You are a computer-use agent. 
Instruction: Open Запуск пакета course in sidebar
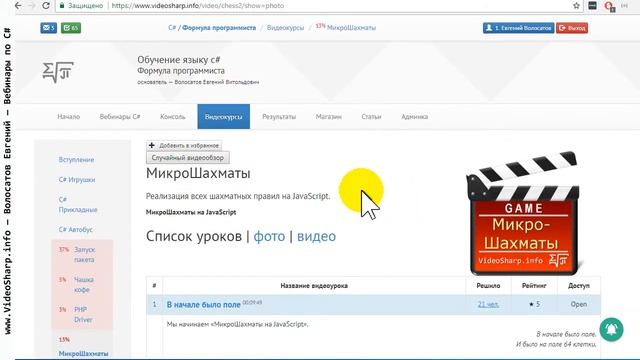pos(84,254)
